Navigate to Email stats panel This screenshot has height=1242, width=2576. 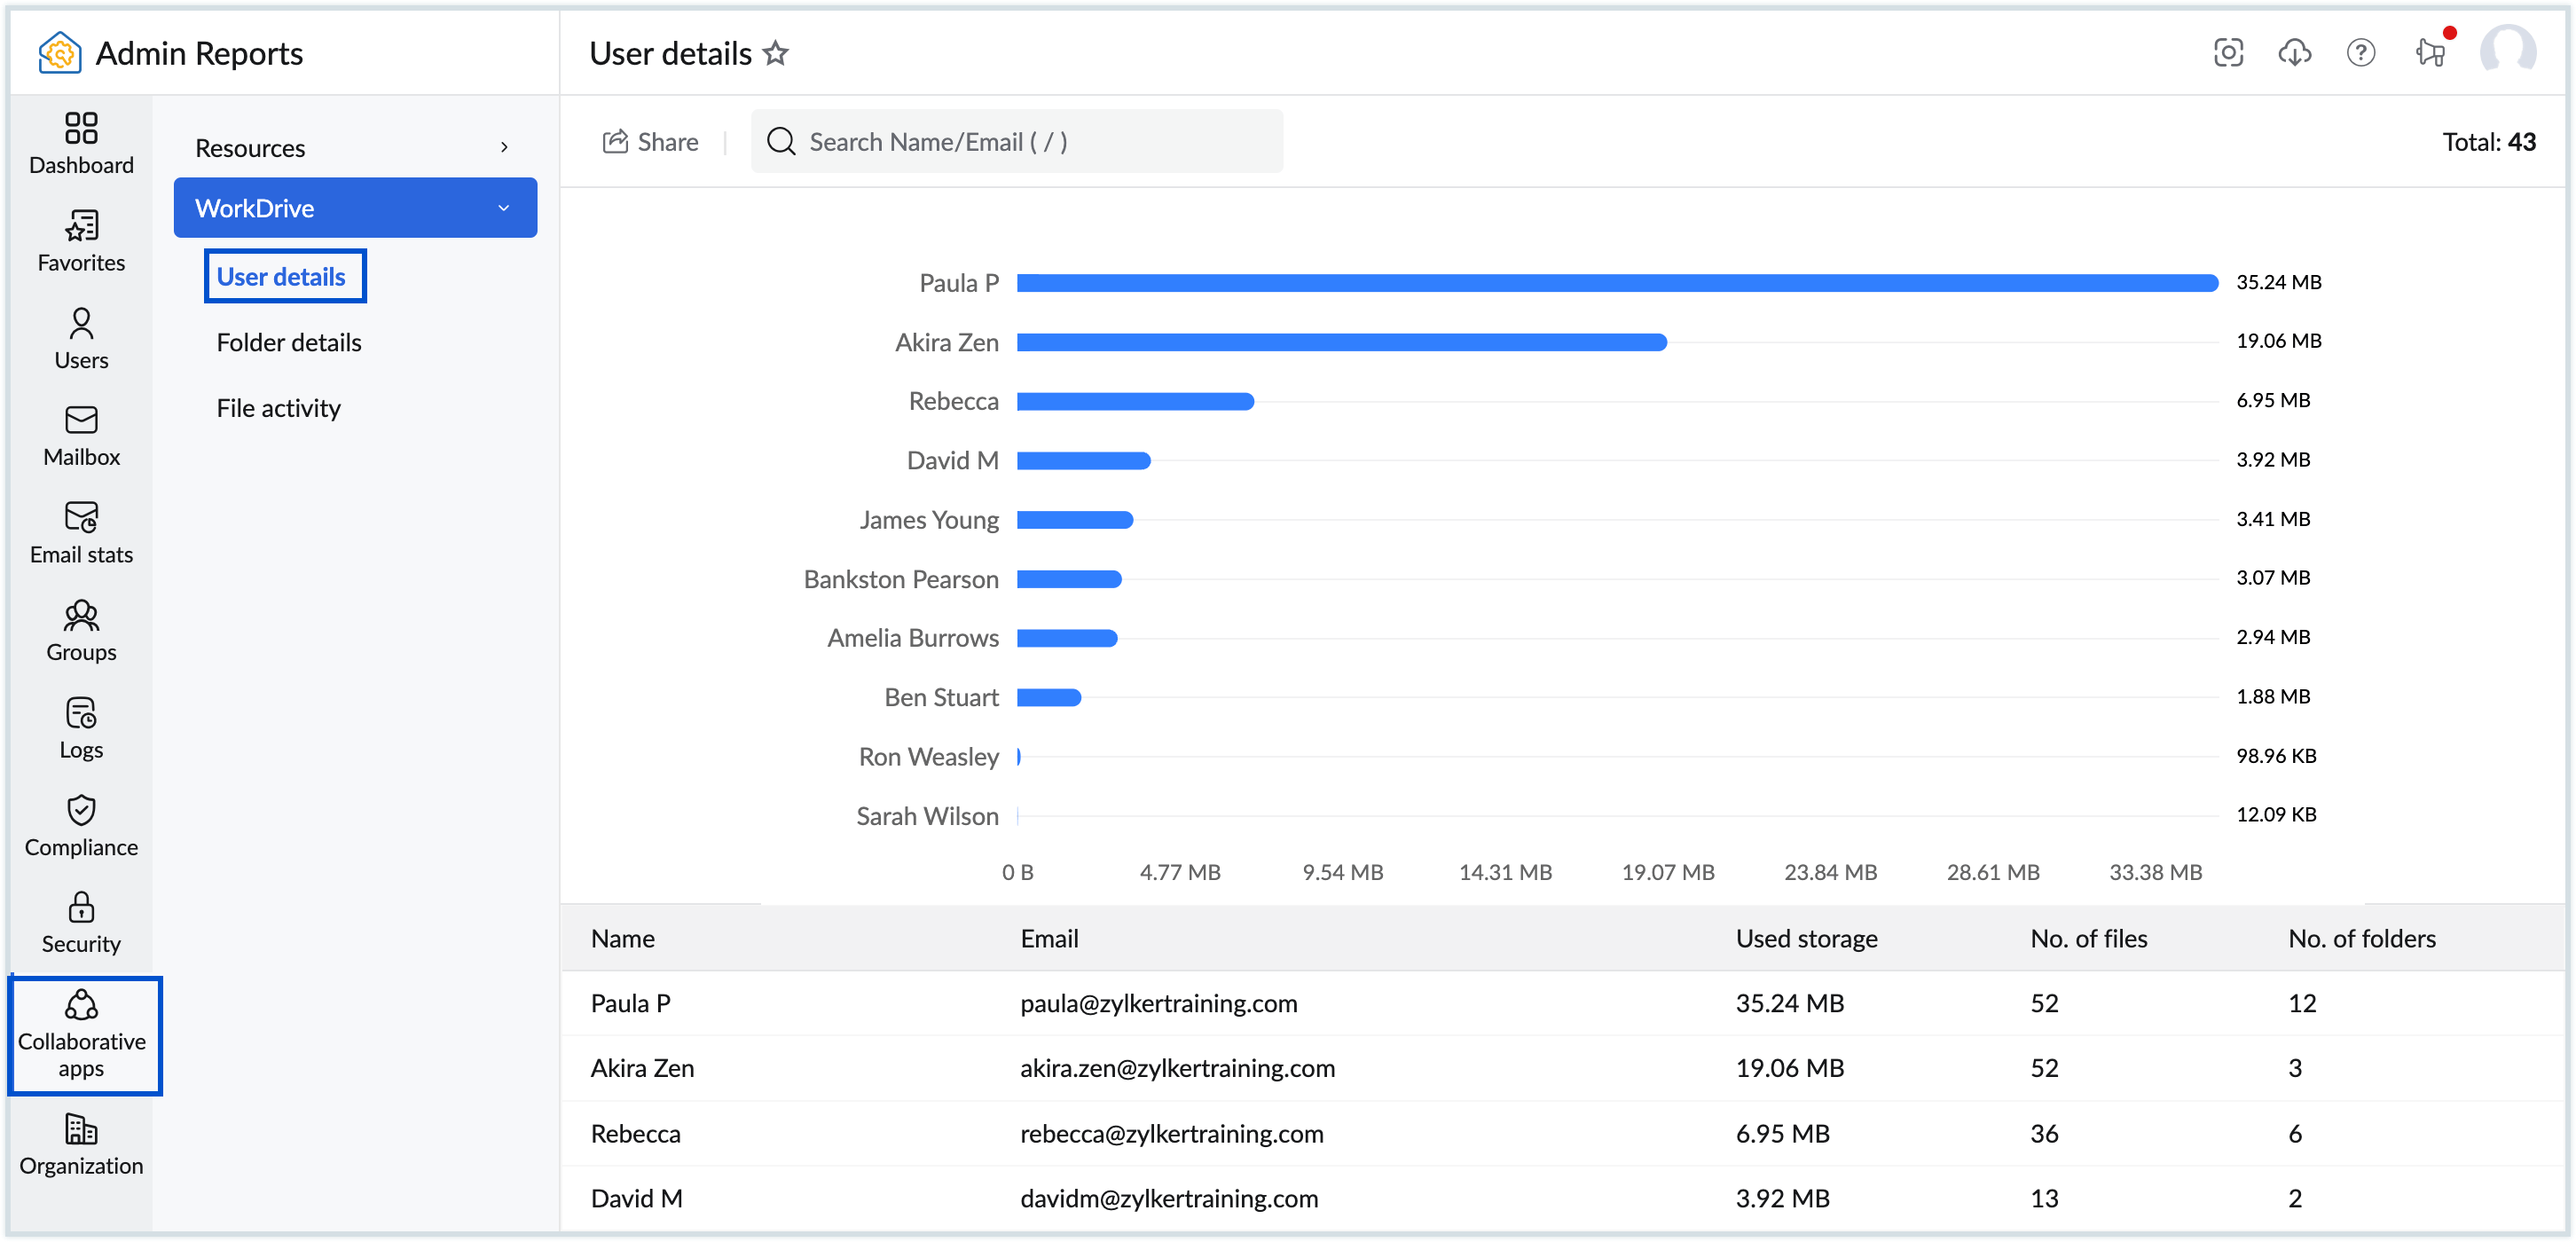coord(79,532)
